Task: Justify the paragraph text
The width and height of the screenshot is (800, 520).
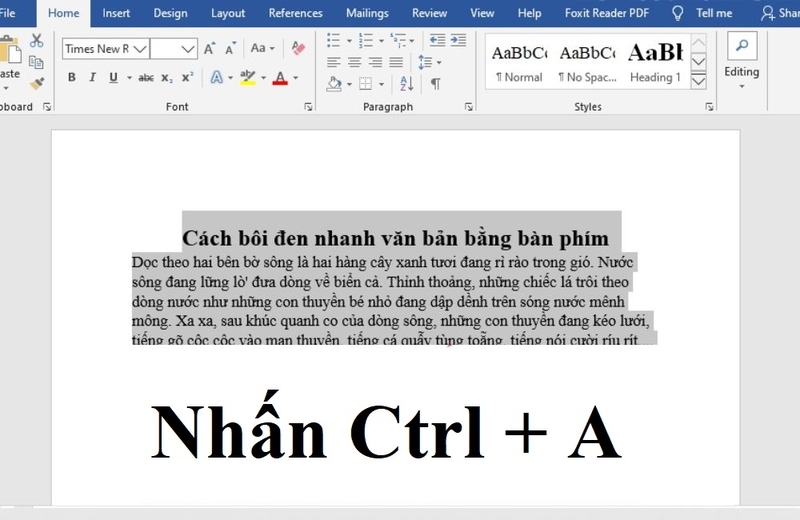Action: (x=396, y=62)
